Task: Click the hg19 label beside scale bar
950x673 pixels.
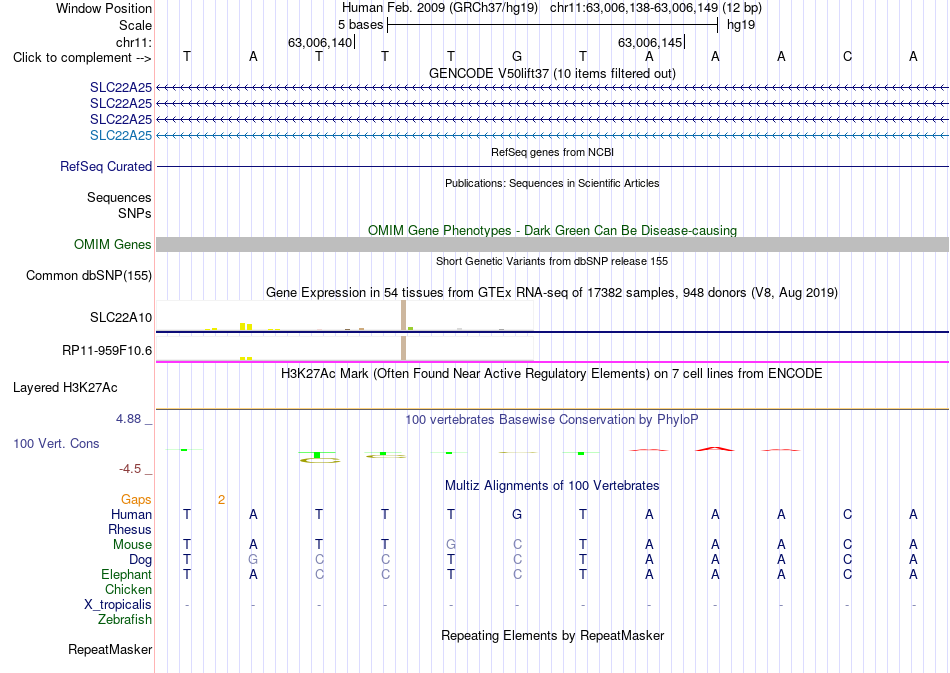Action: click(741, 25)
